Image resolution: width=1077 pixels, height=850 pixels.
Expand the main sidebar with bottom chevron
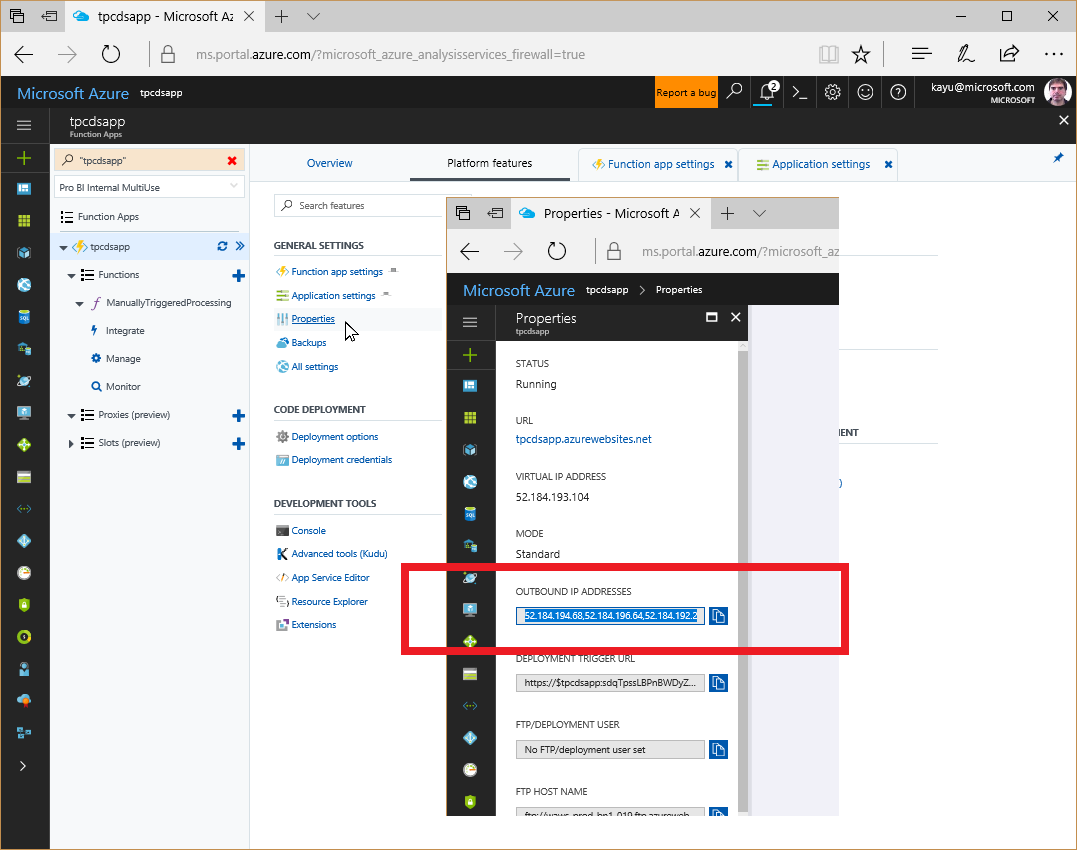(23, 766)
